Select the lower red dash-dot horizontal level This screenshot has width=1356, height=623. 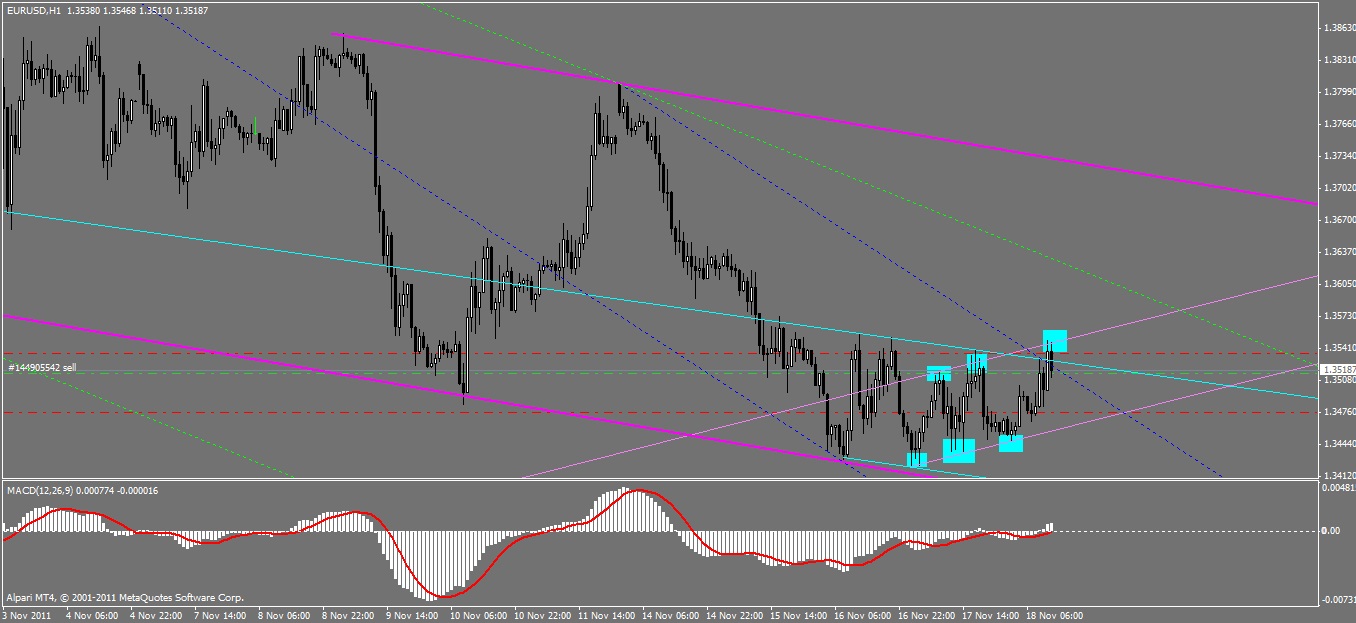click(657, 412)
